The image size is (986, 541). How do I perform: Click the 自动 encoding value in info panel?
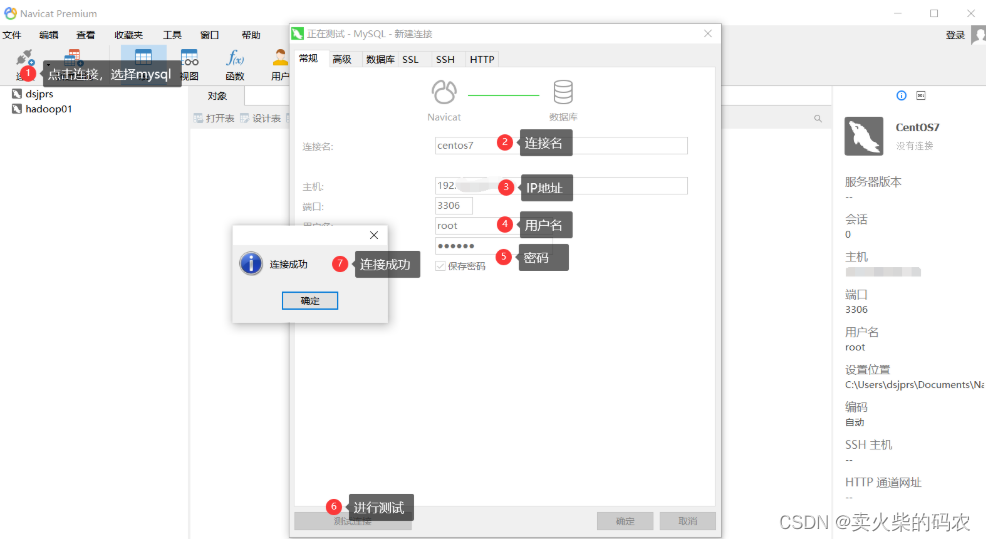(855, 422)
